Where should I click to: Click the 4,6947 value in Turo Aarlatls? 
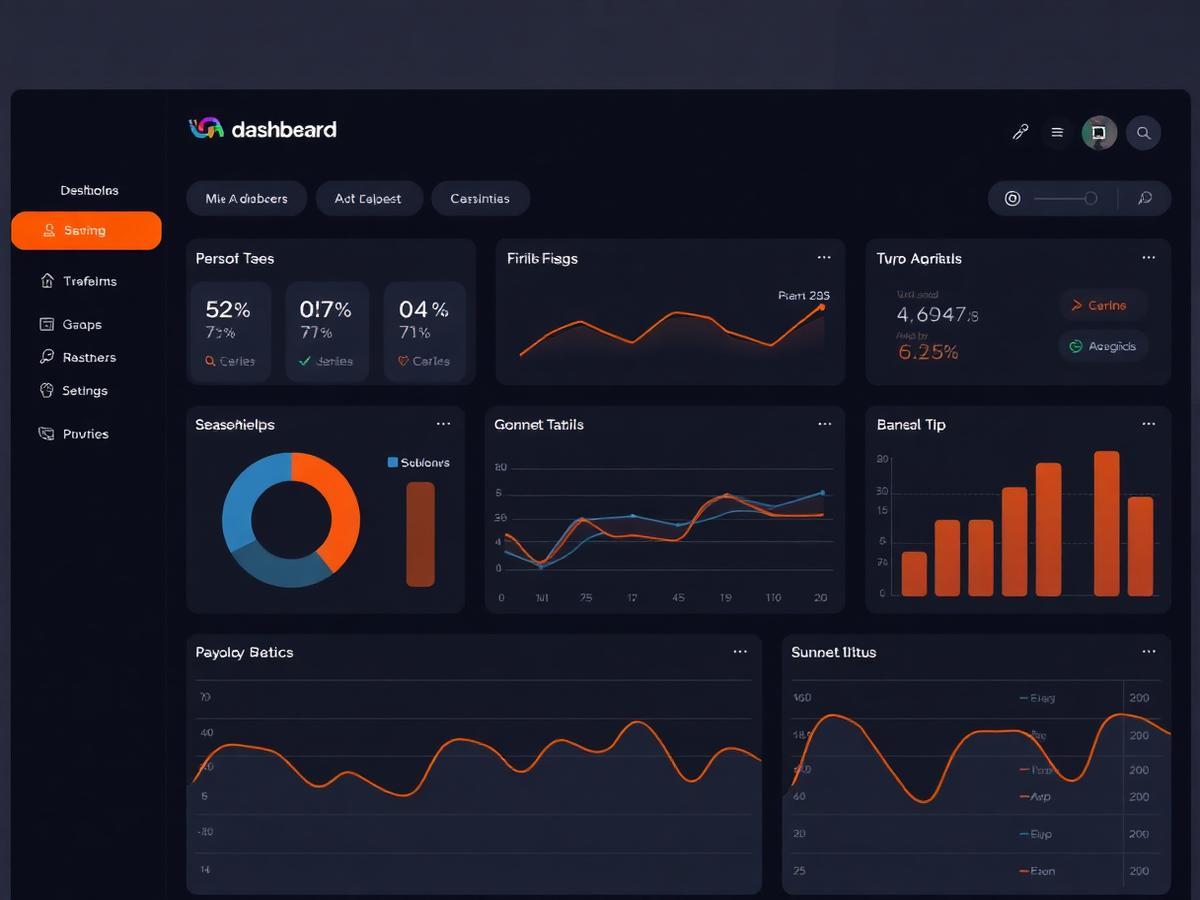tap(938, 315)
